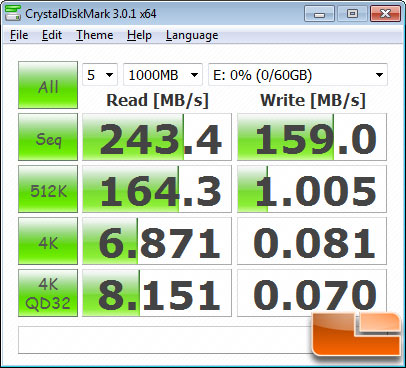Screen dimensions: 406x368
Task: Start the 4K random test
Action: coord(48,241)
